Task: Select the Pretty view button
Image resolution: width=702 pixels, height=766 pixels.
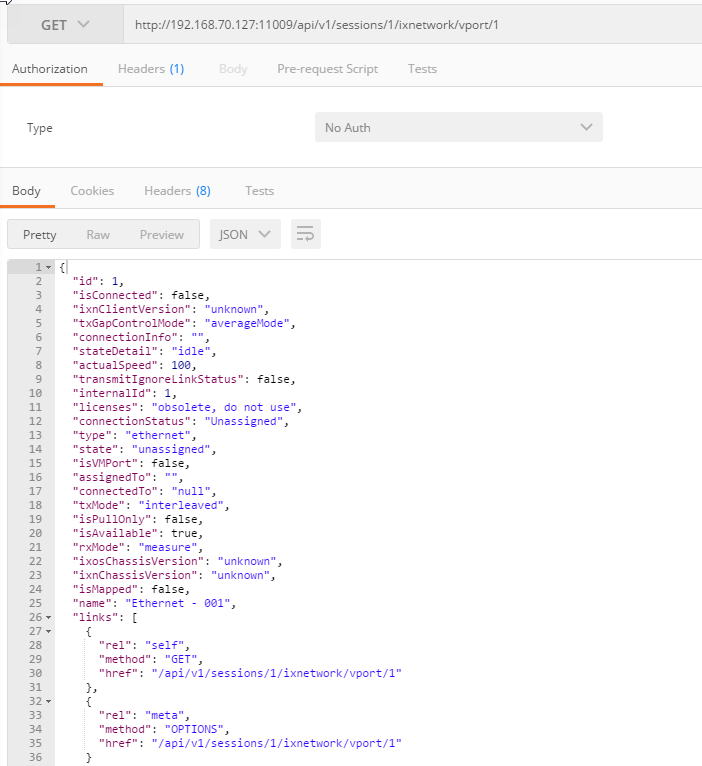Action: (40, 235)
